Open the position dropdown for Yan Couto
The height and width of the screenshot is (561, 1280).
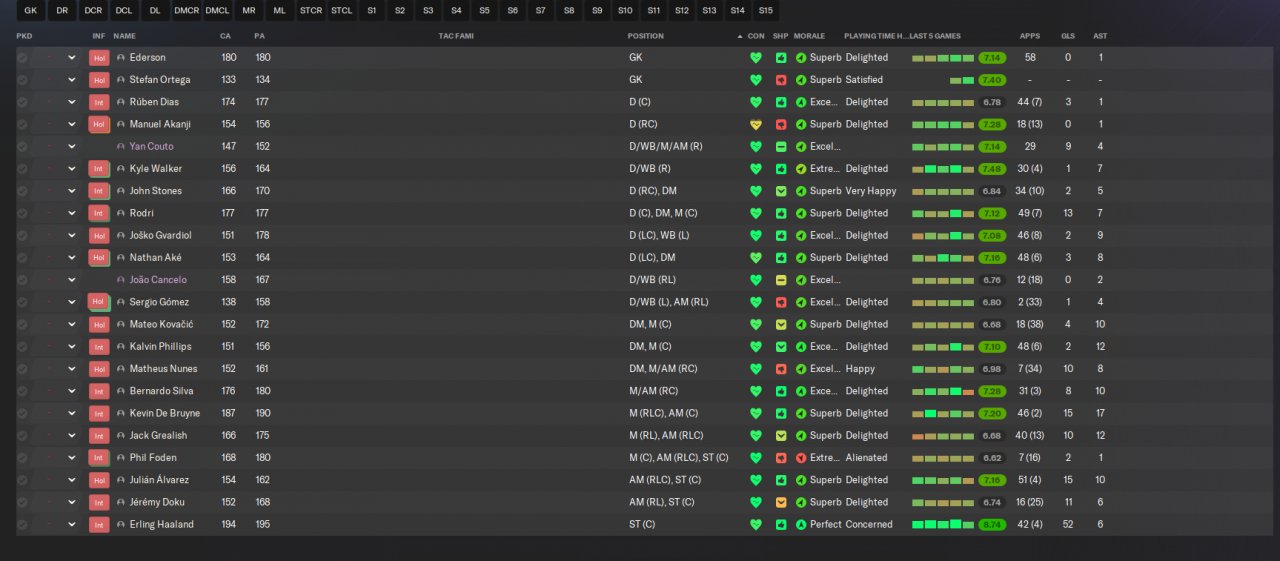pyautogui.click(x=72, y=147)
